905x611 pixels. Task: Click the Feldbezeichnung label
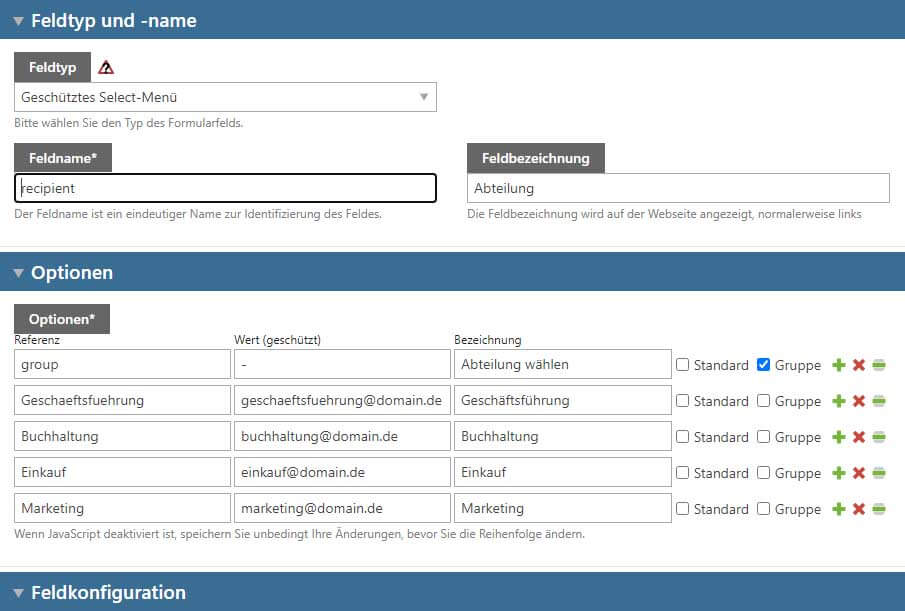[x=536, y=158]
